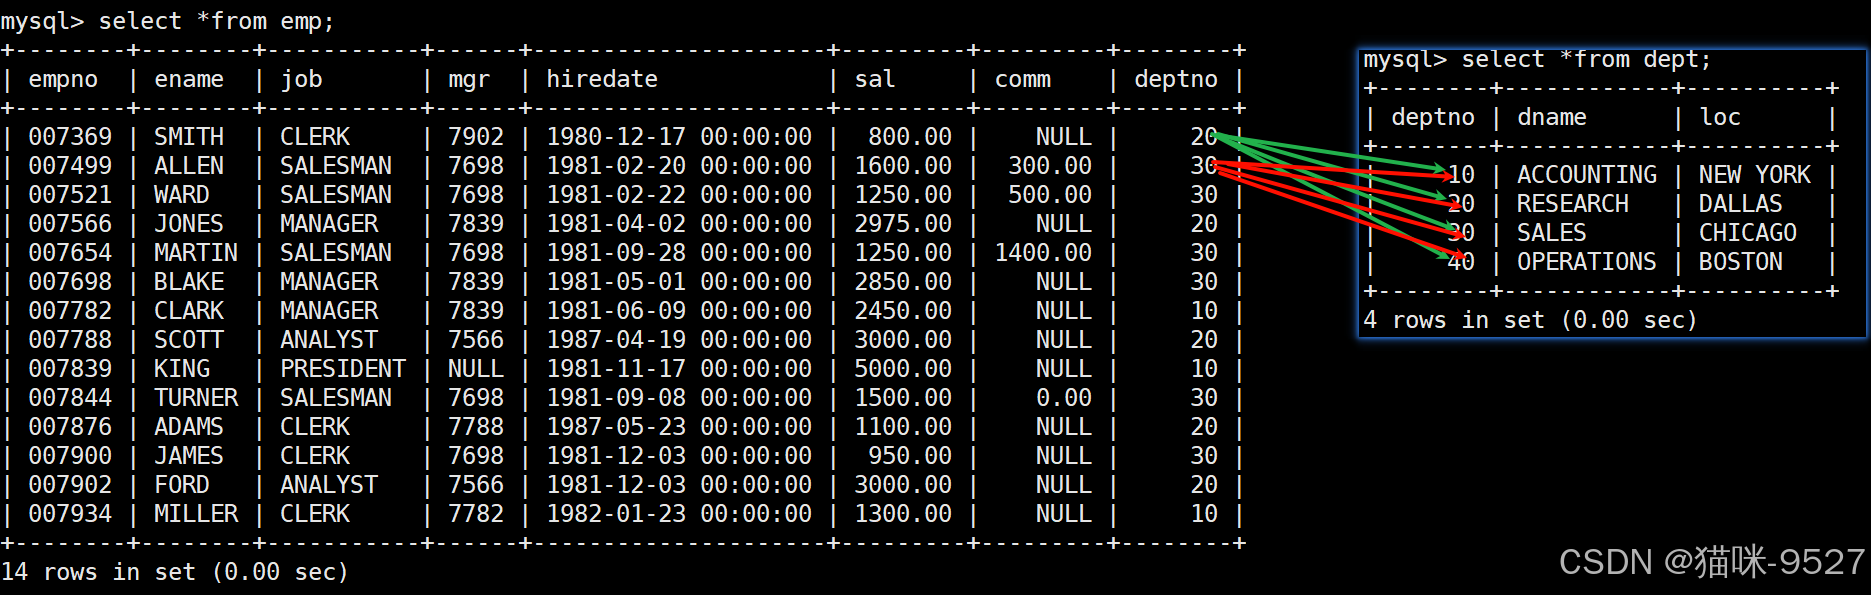Click employee name MARTIN
1871x595 pixels.
(x=196, y=252)
